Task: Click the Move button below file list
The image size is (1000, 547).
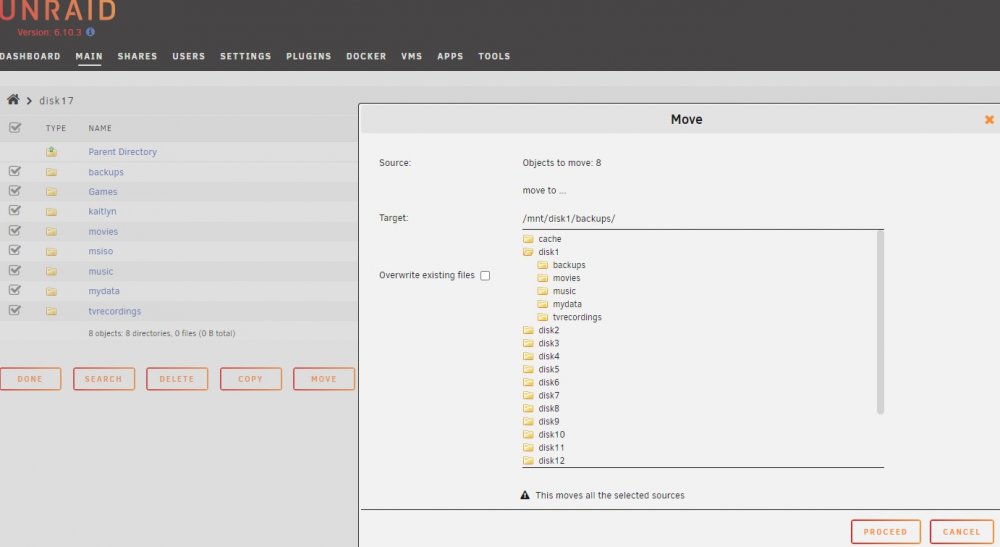Action: coord(324,379)
